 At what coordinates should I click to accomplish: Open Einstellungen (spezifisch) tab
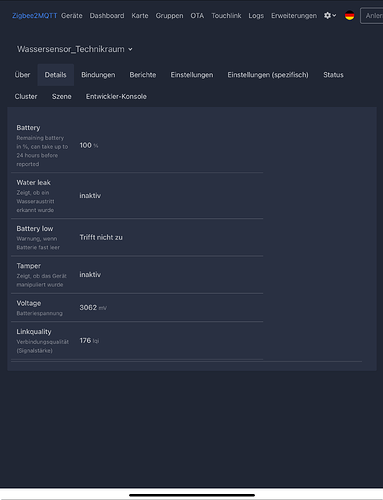[268, 75]
